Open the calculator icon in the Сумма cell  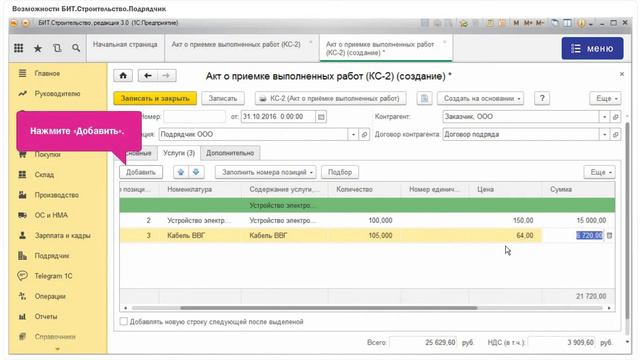[x=609, y=236]
